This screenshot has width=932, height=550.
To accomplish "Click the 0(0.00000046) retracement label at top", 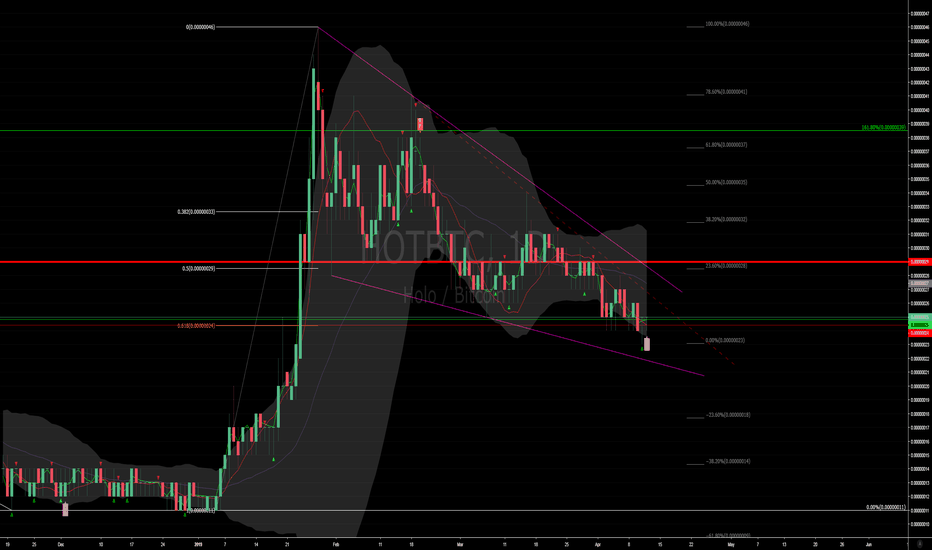I will tap(200, 27).
